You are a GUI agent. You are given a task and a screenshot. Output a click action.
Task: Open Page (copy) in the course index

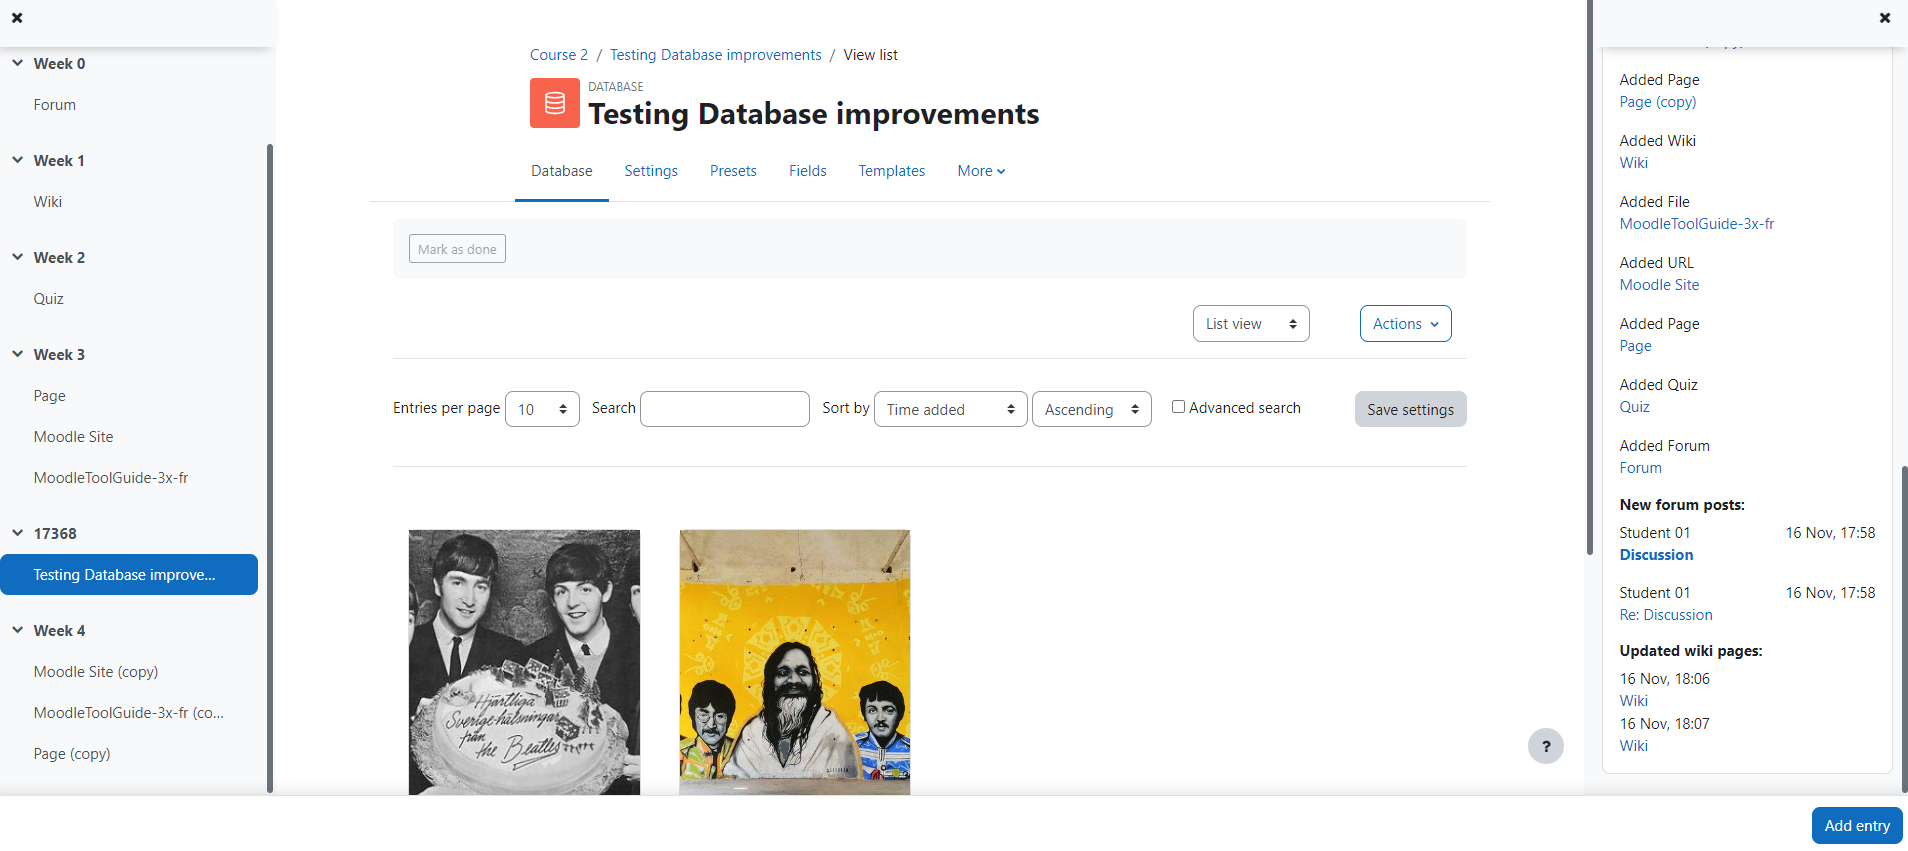pyautogui.click(x=72, y=754)
